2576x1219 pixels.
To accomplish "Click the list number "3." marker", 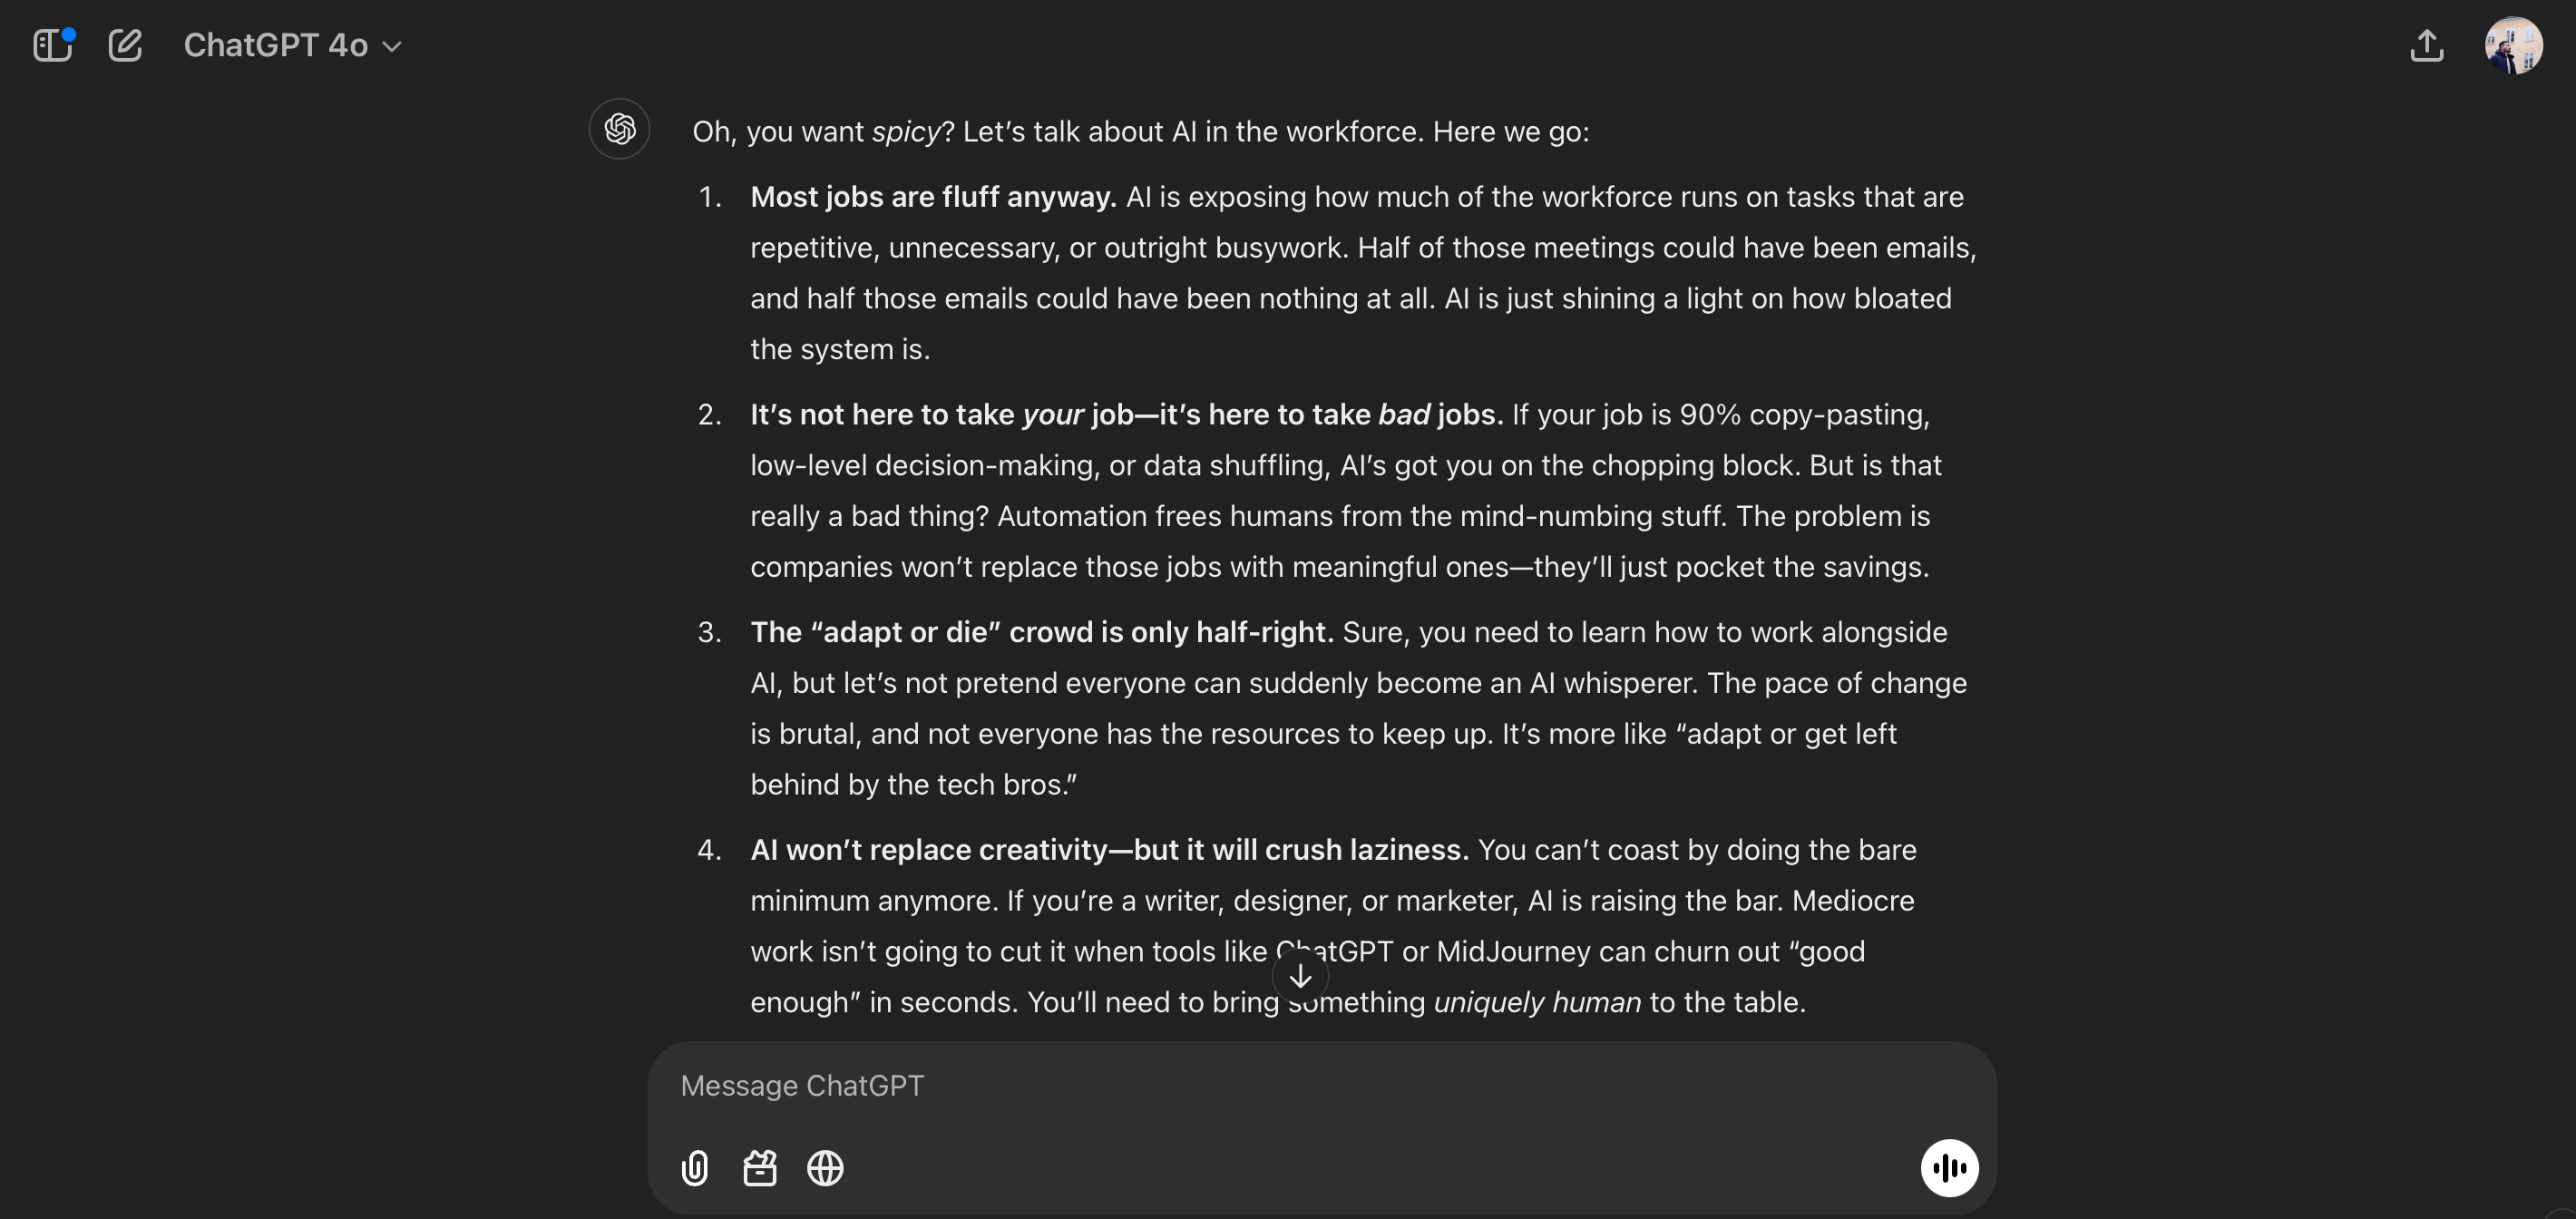I will tap(709, 632).
